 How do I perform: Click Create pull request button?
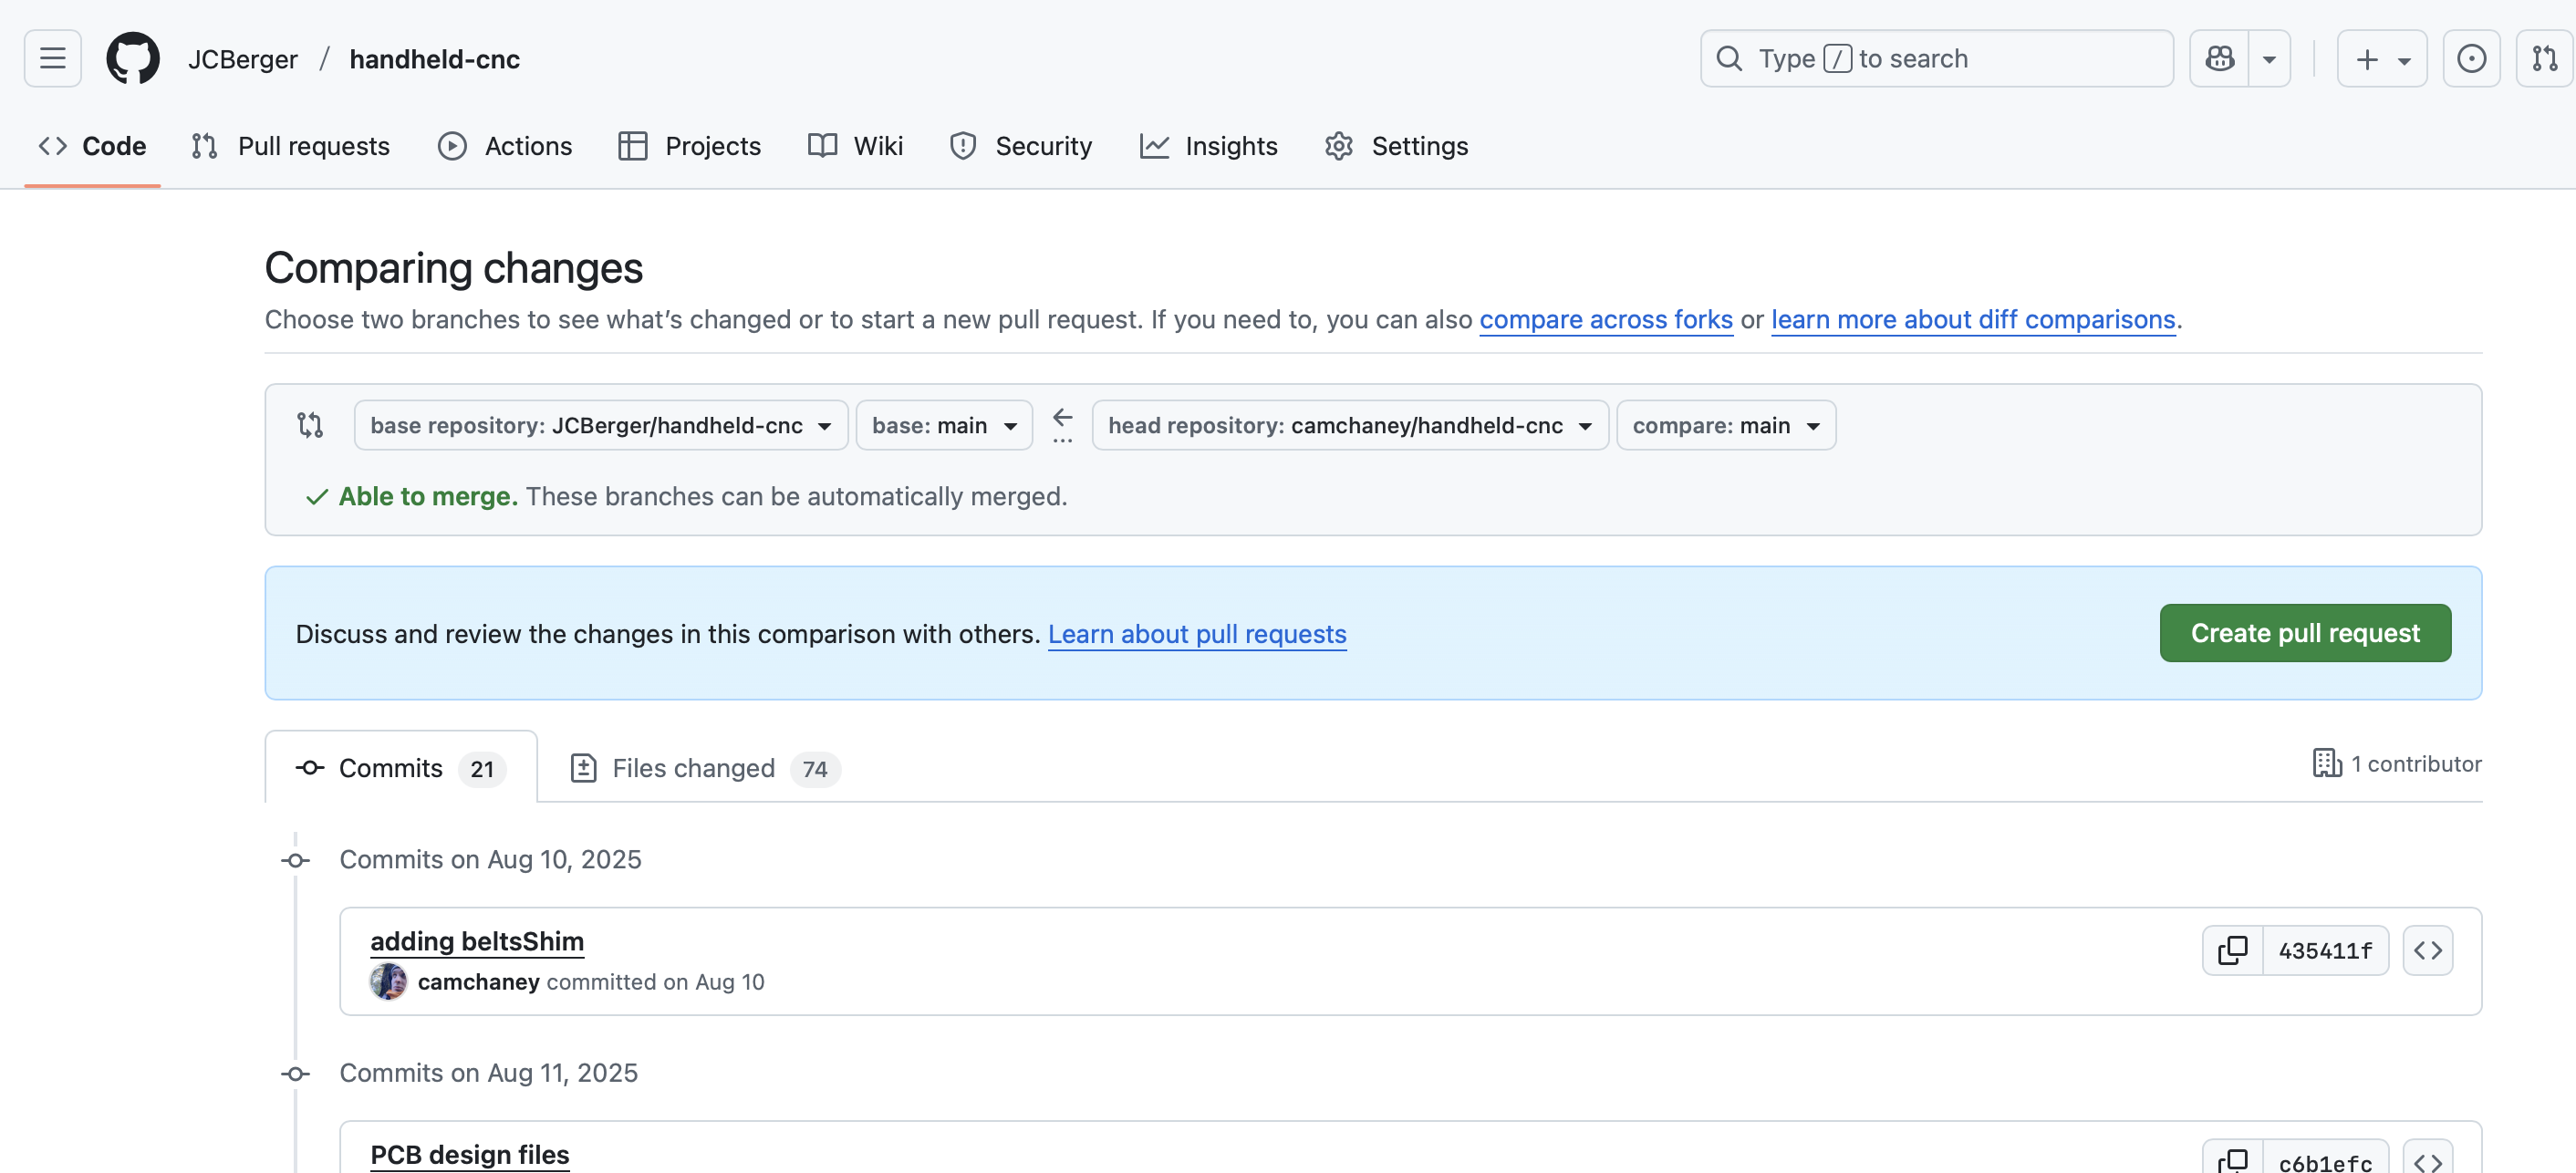pos(2304,633)
